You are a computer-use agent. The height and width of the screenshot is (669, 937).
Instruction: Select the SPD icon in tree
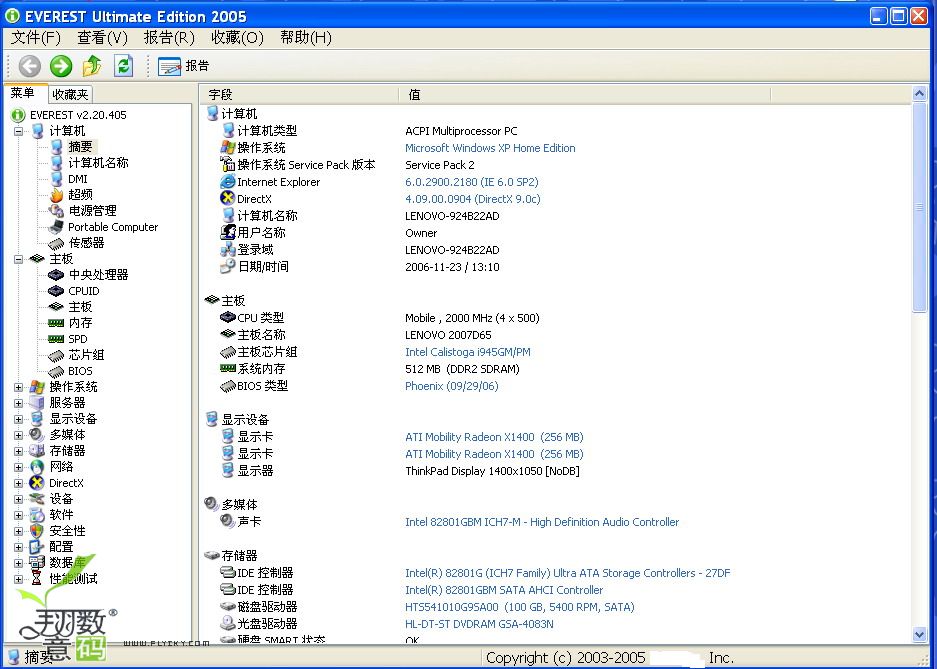56,339
